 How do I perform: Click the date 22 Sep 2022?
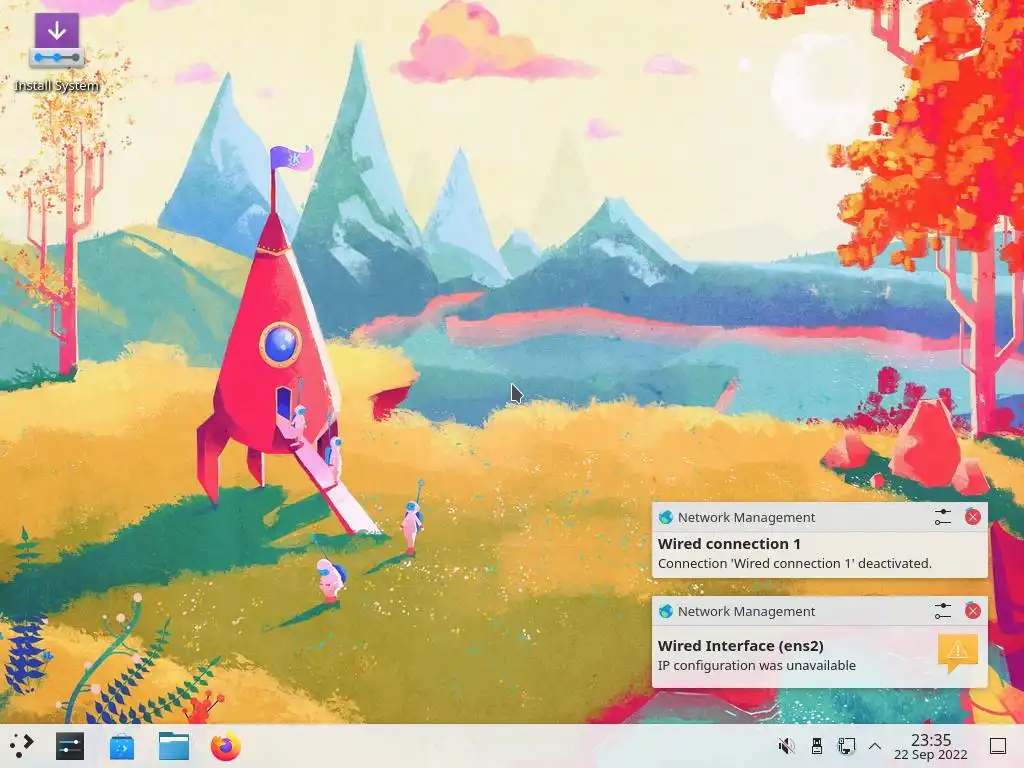[x=931, y=755]
